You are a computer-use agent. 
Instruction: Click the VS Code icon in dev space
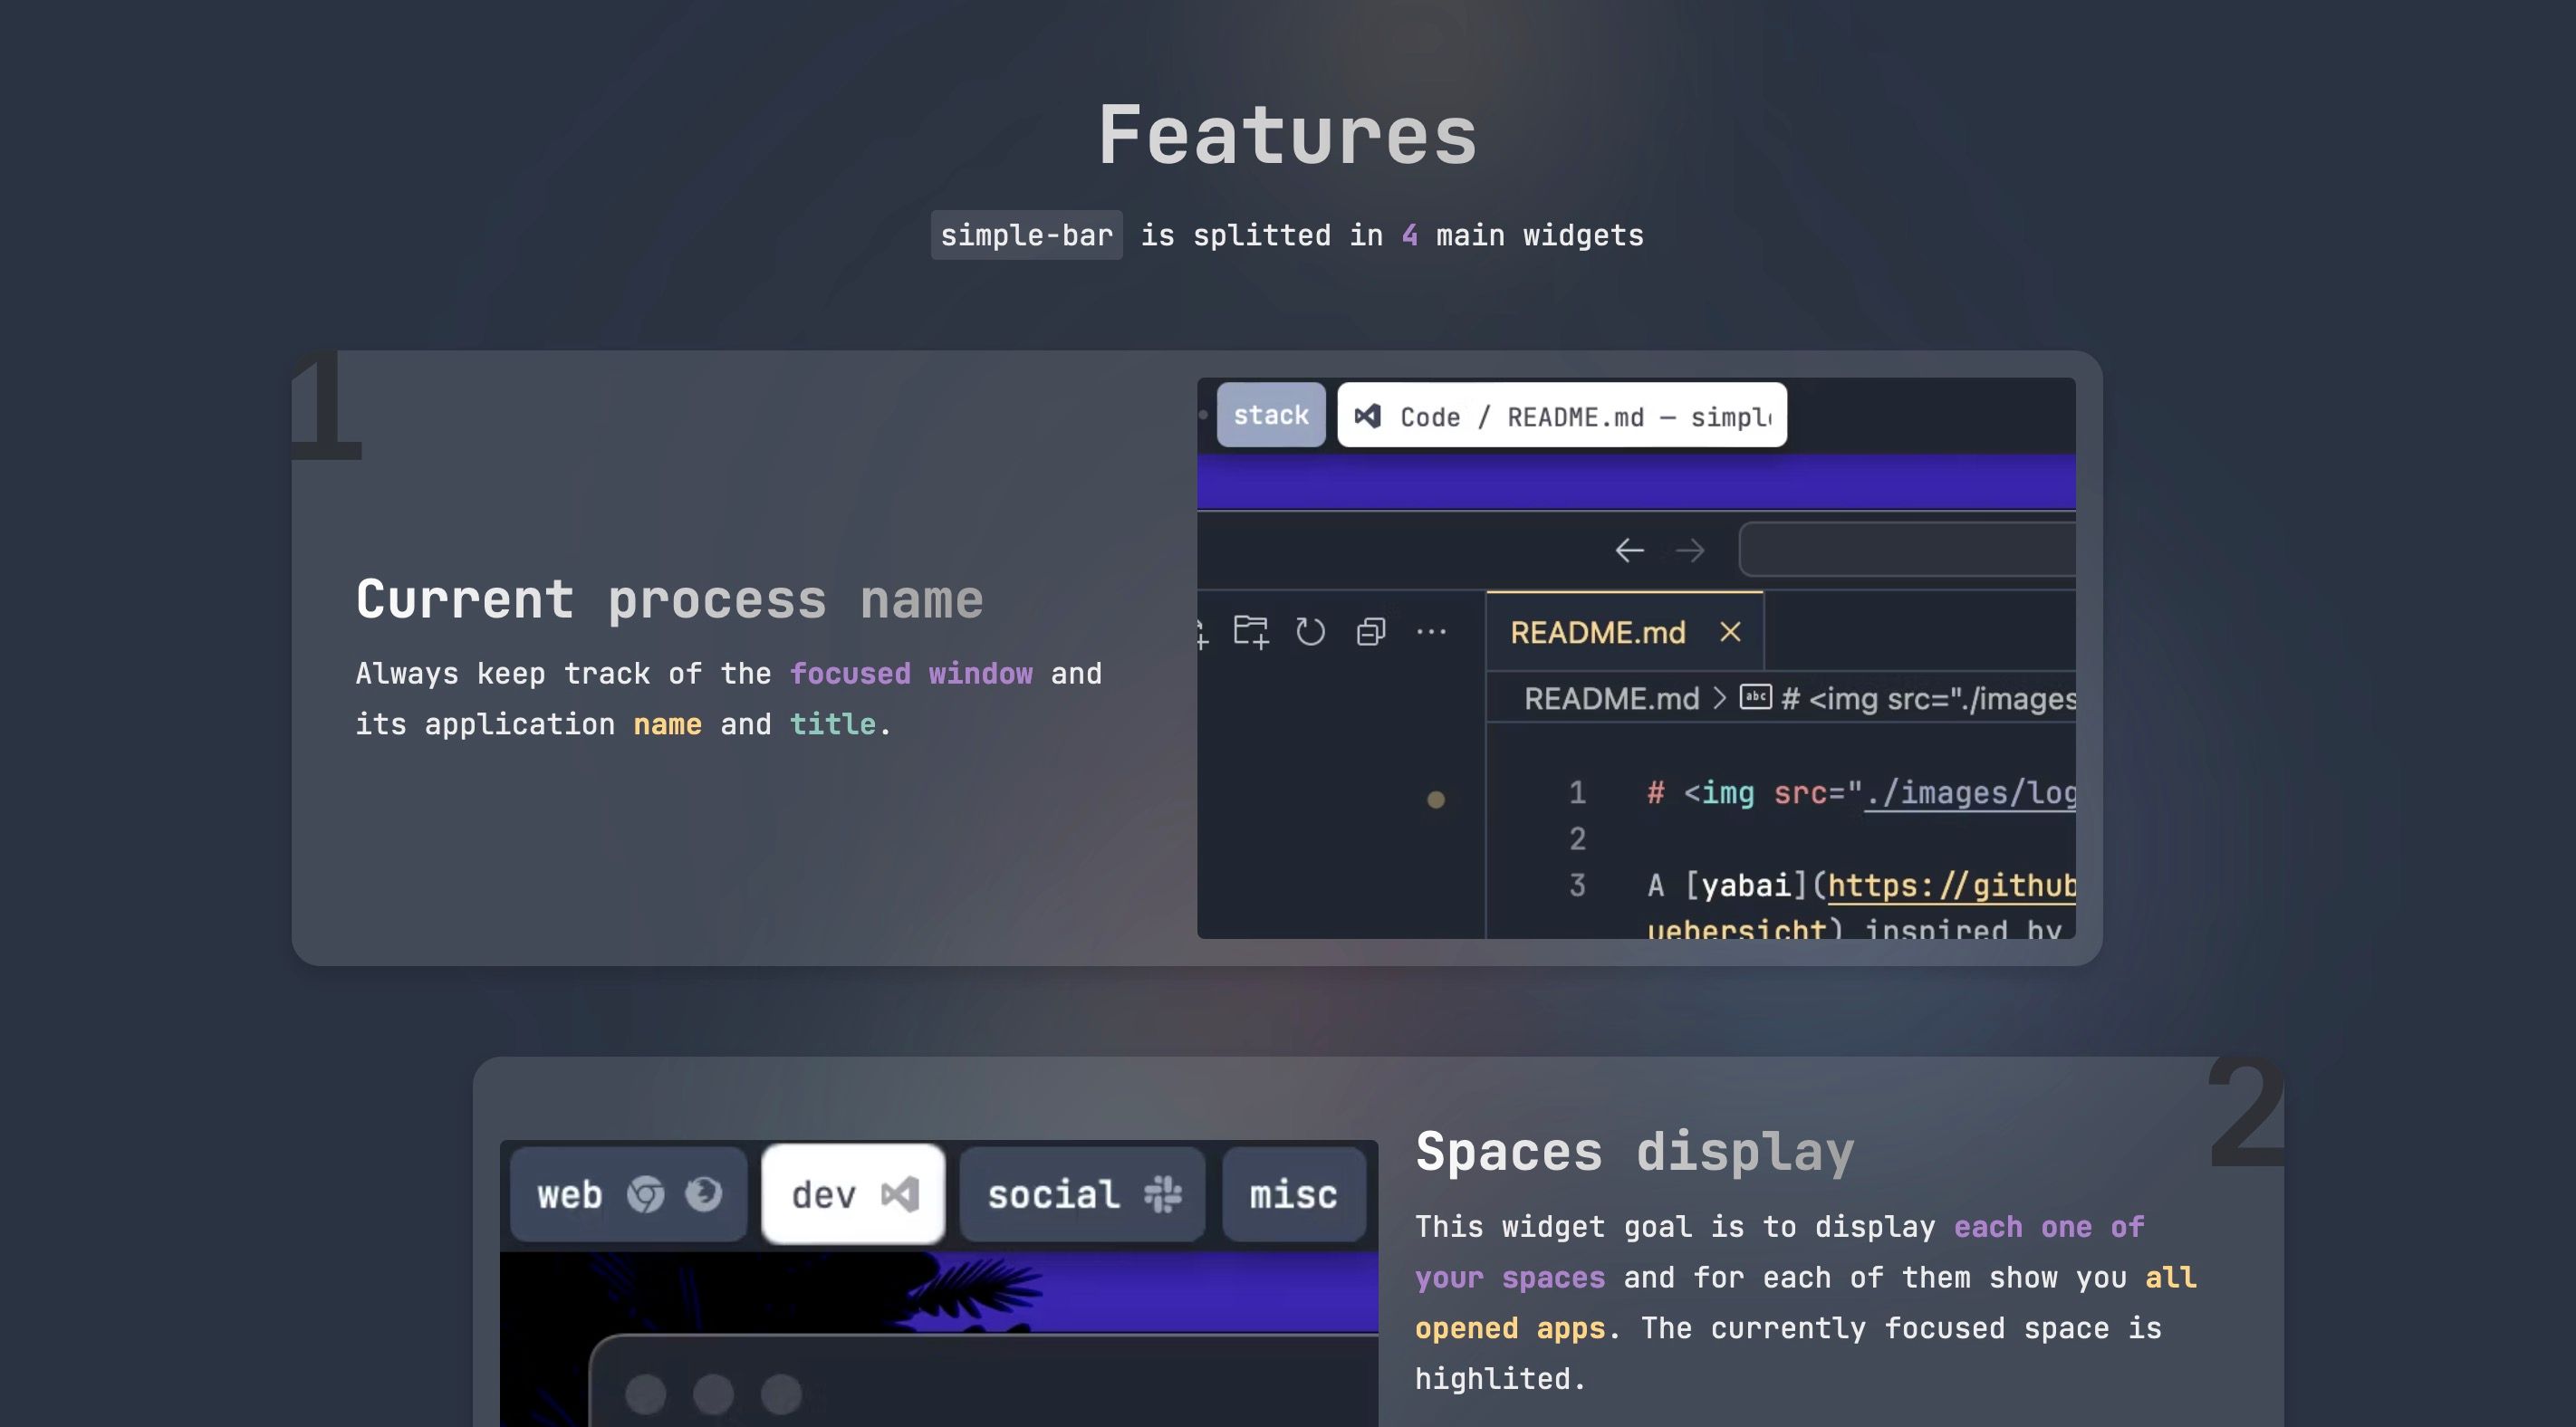pyautogui.click(x=900, y=1194)
